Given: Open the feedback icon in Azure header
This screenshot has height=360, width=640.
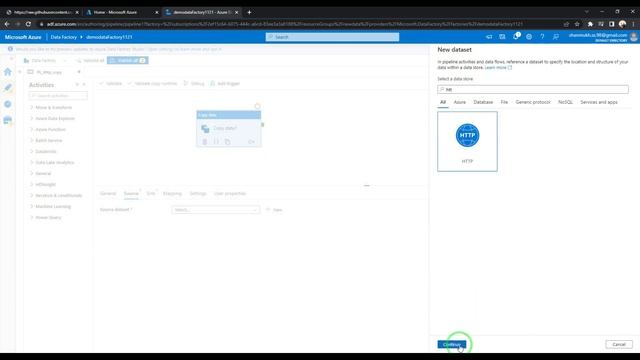Looking at the screenshot, I should (556, 37).
